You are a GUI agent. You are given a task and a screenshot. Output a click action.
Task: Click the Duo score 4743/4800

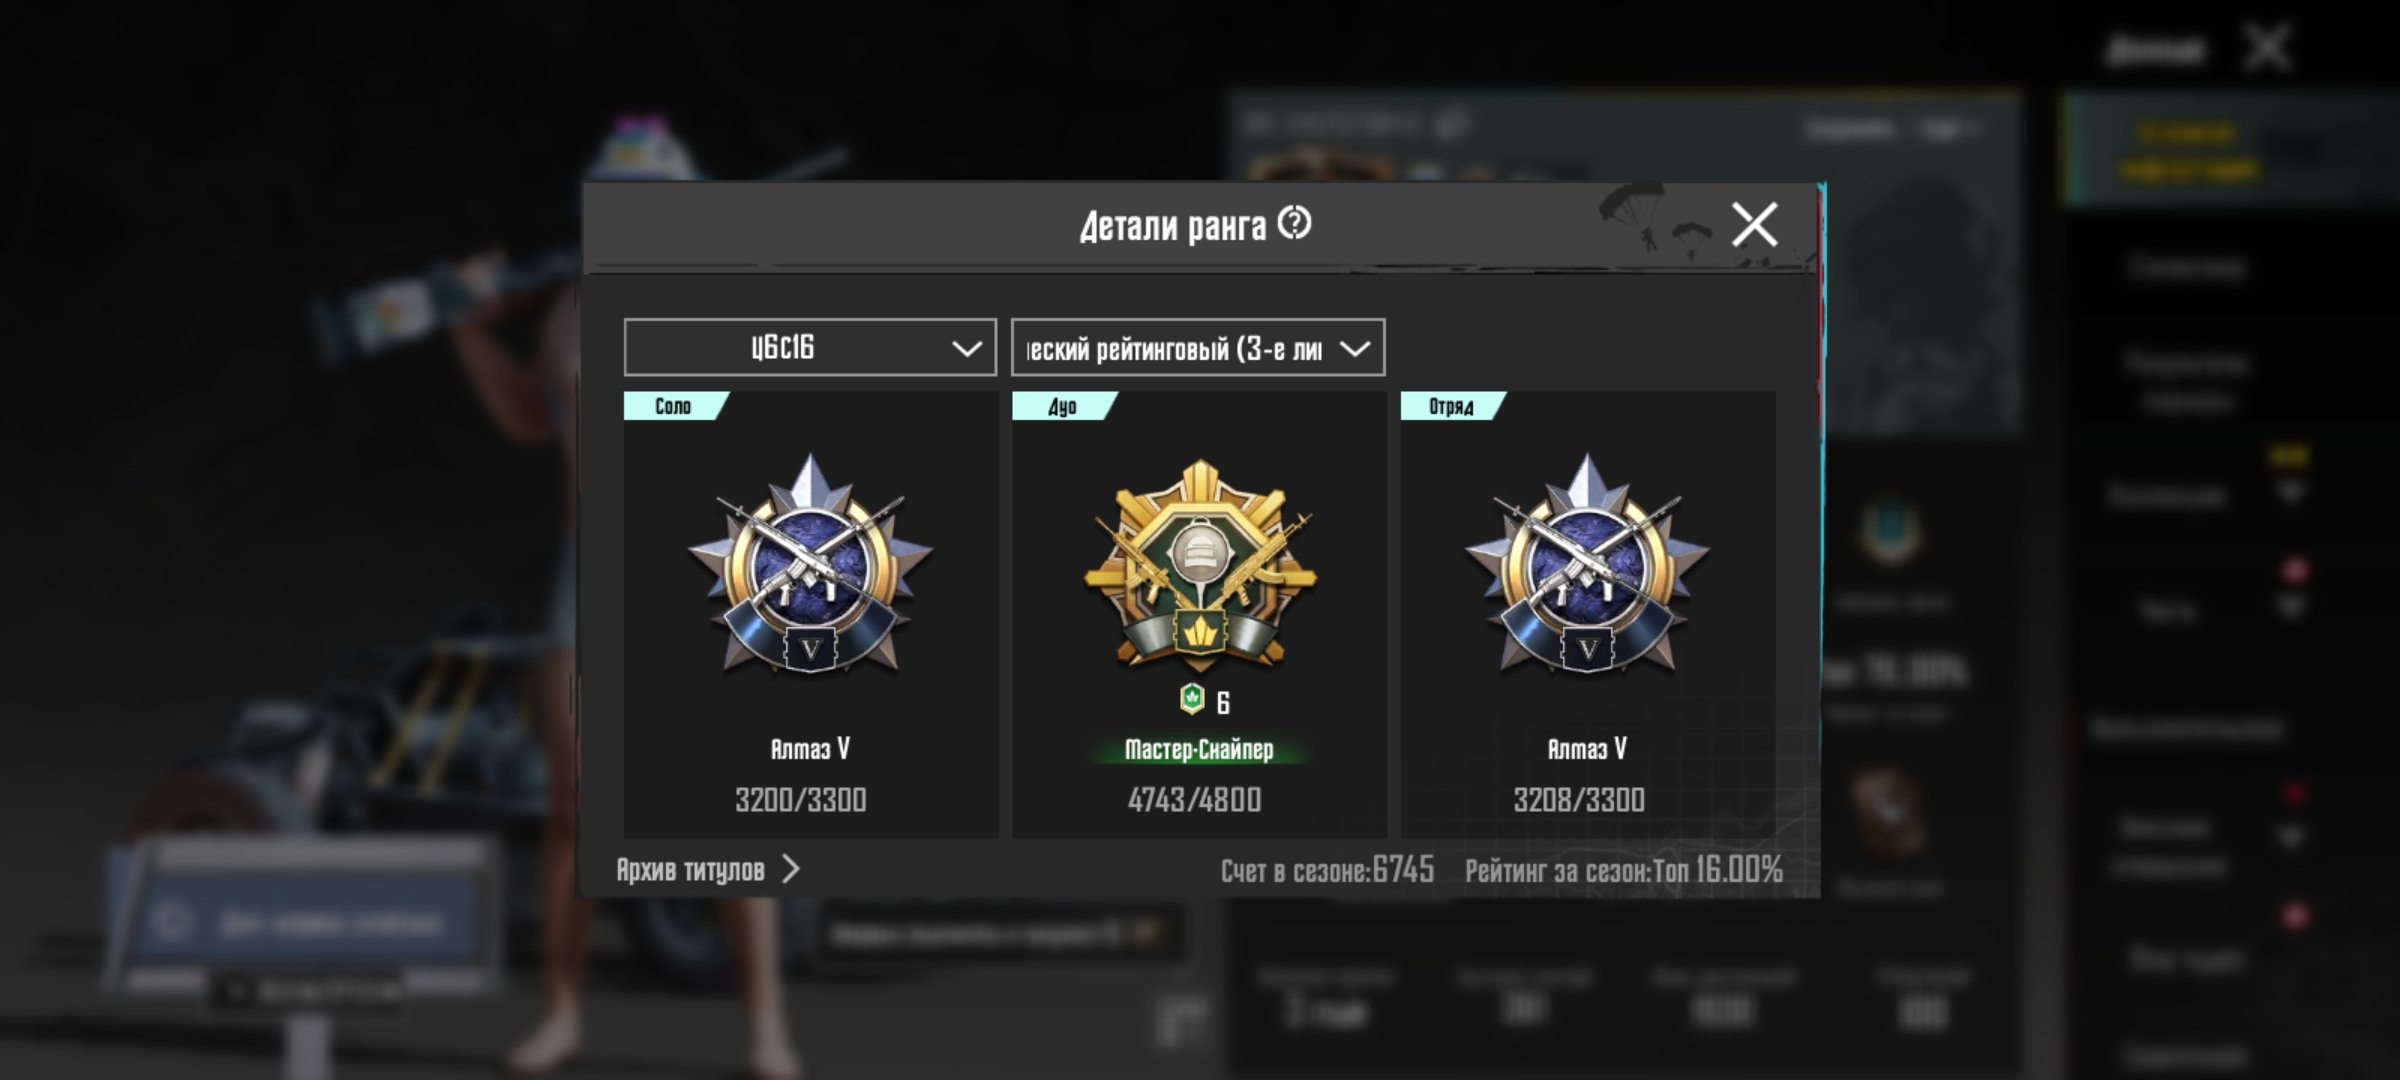point(1194,800)
